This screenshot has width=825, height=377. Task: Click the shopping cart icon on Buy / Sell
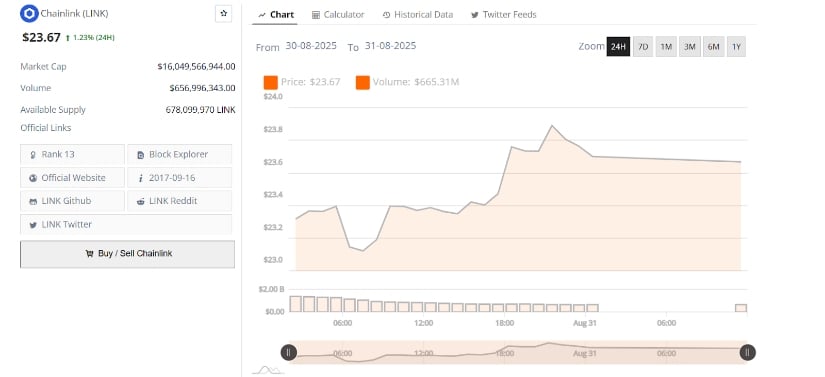click(x=89, y=253)
